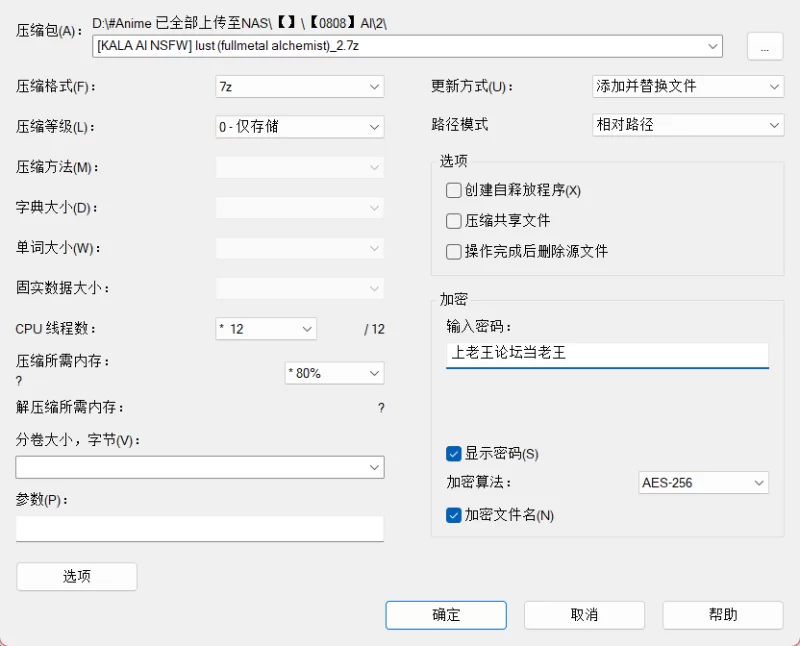Click the 选项 button at bottom left
The height and width of the screenshot is (646, 800).
(77, 576)
